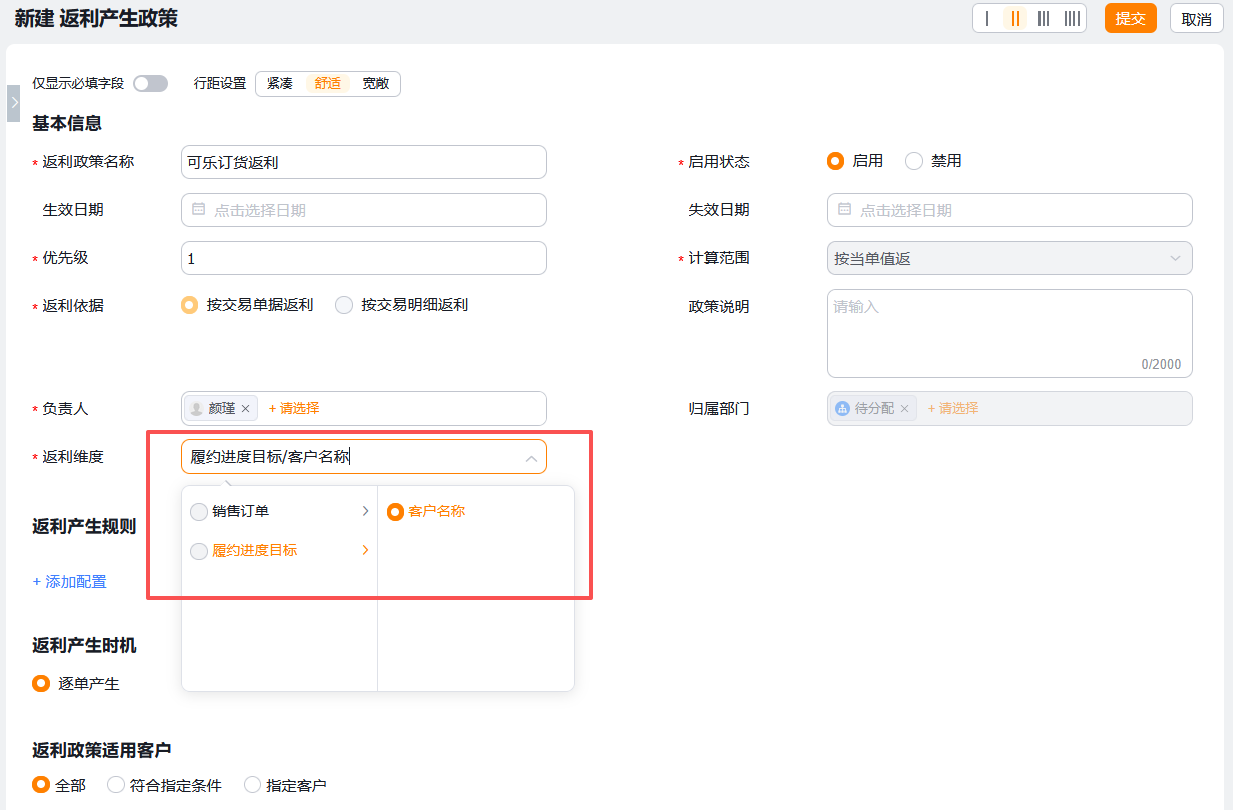Click 取消 button

coord(1196,18)
